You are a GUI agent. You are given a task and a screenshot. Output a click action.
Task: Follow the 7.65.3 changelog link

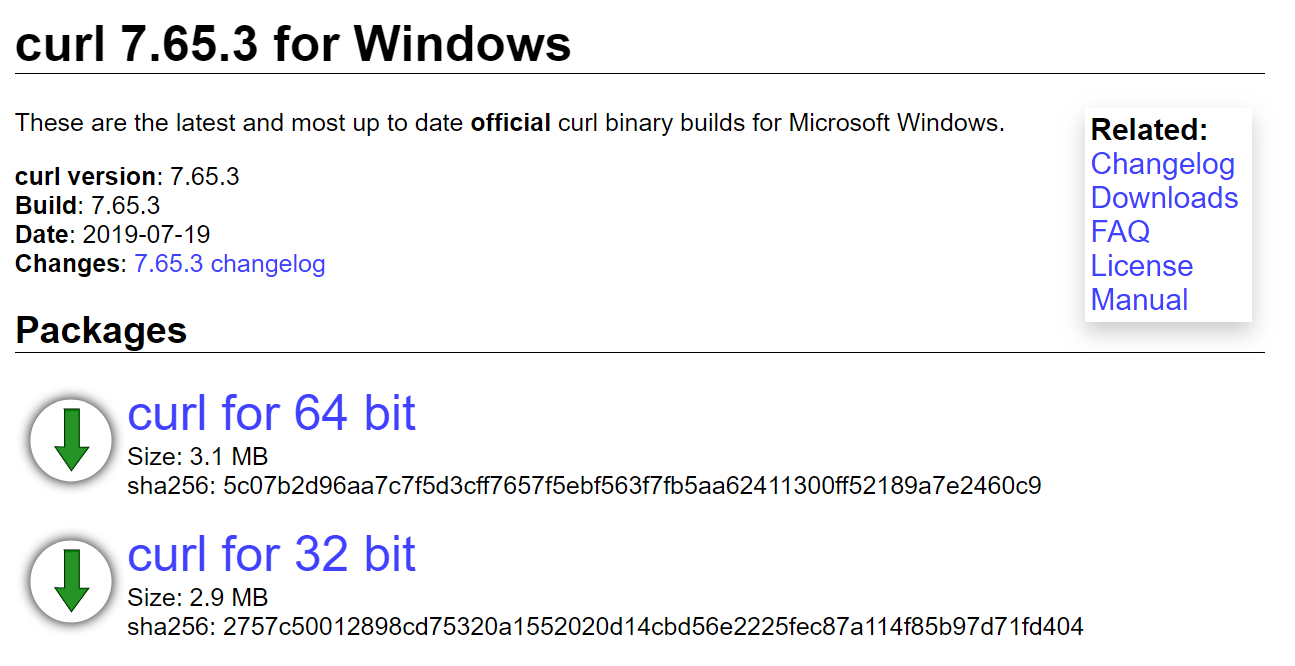click(x=229, y=264)
